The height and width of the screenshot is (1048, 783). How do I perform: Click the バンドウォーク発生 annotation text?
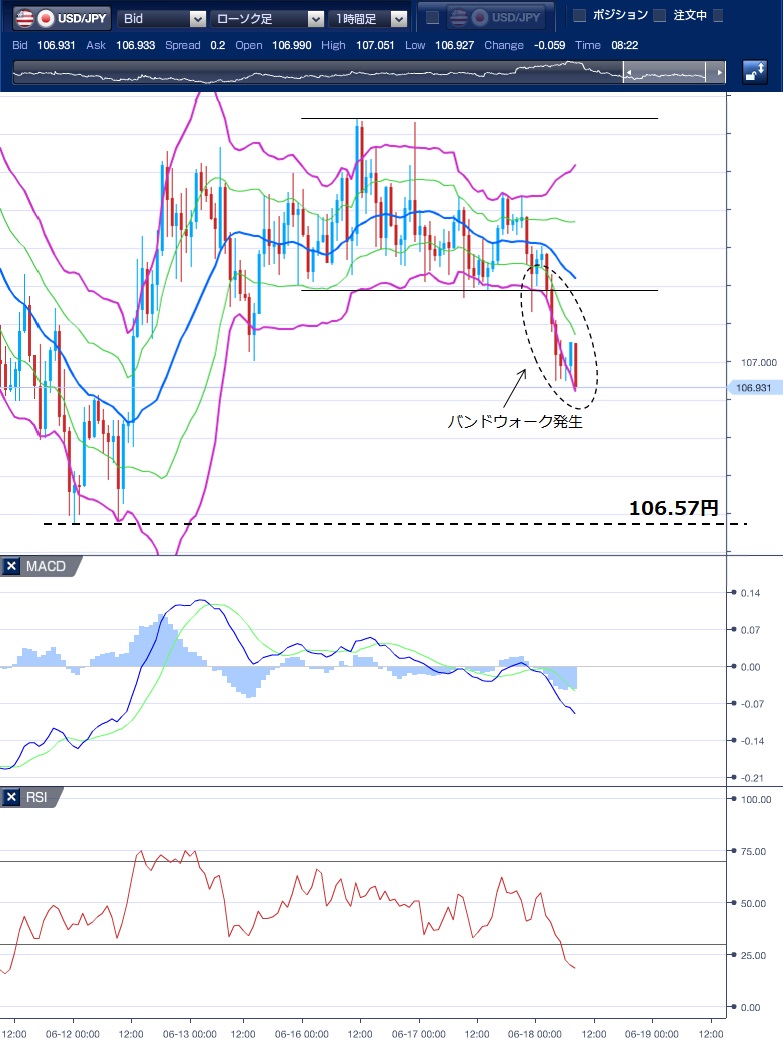click(514, 422)
